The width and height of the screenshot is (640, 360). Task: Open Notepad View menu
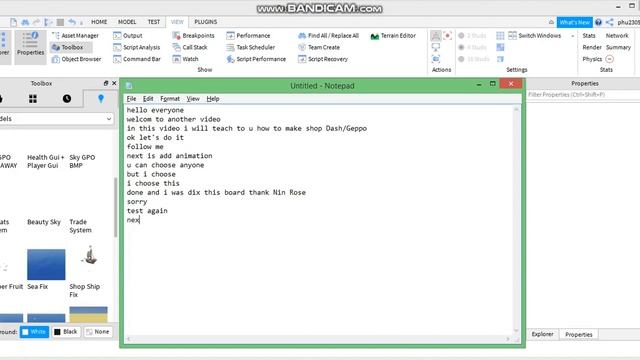(x=193, y=99)
